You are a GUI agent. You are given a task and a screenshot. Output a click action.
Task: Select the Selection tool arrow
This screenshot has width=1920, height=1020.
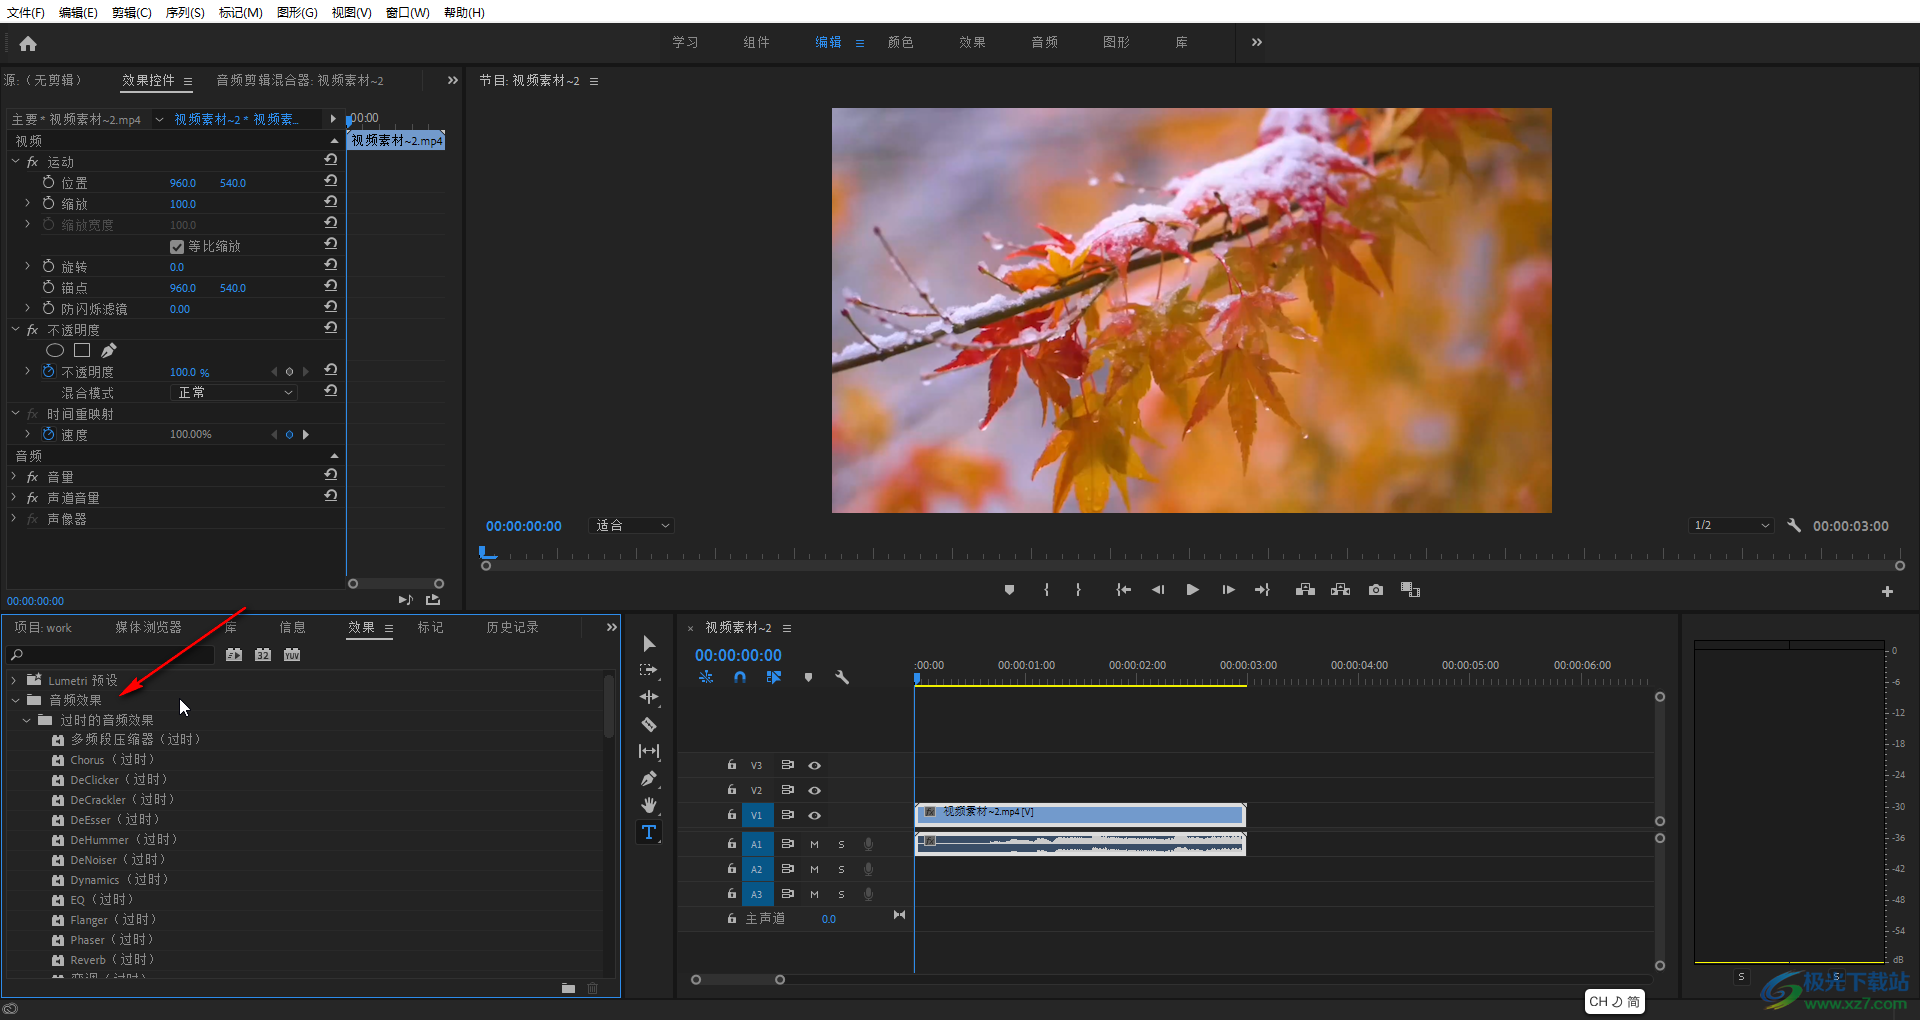(x=649, y=643)
